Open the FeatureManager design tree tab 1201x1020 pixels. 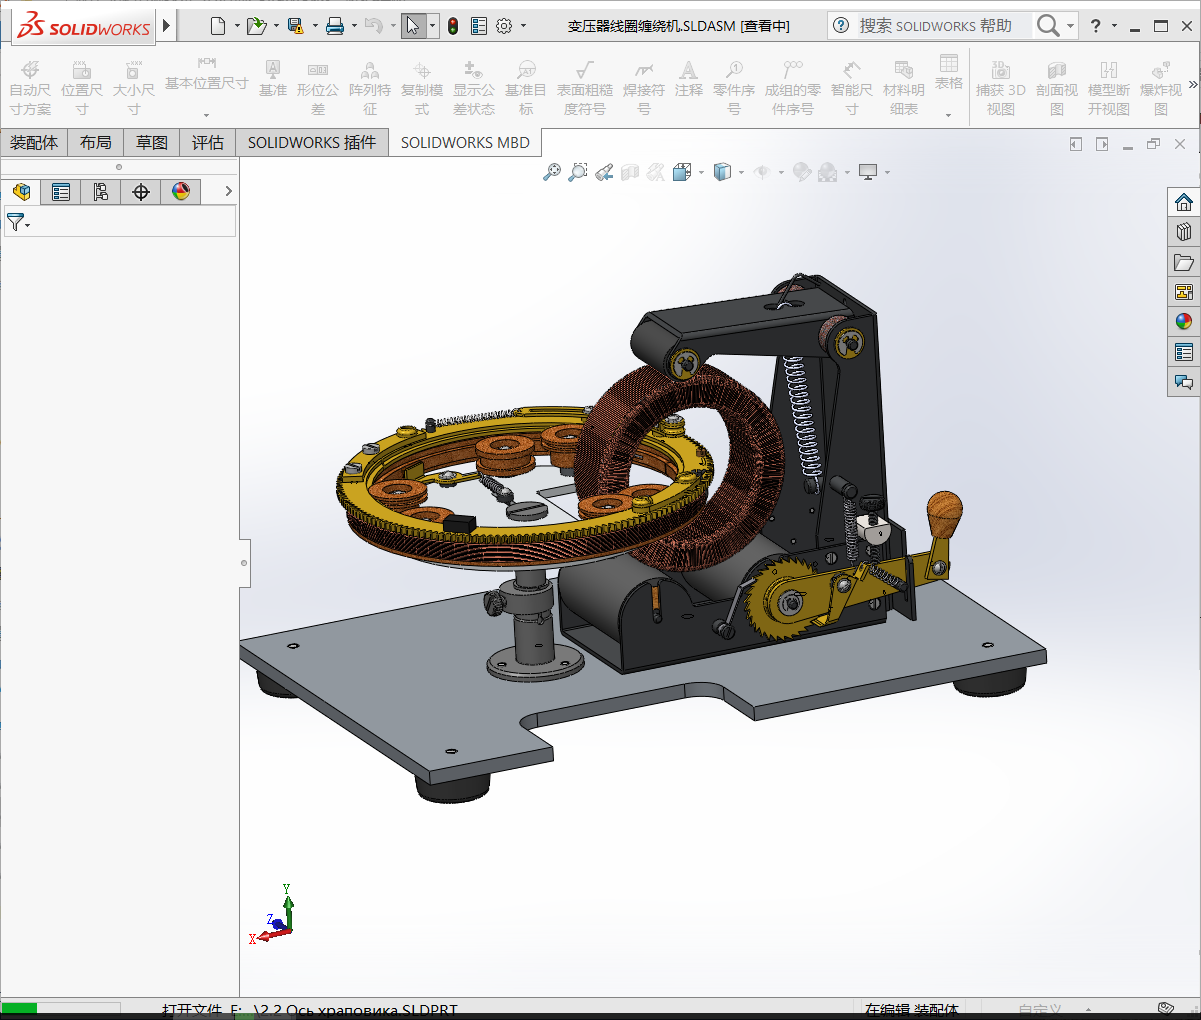21,192
